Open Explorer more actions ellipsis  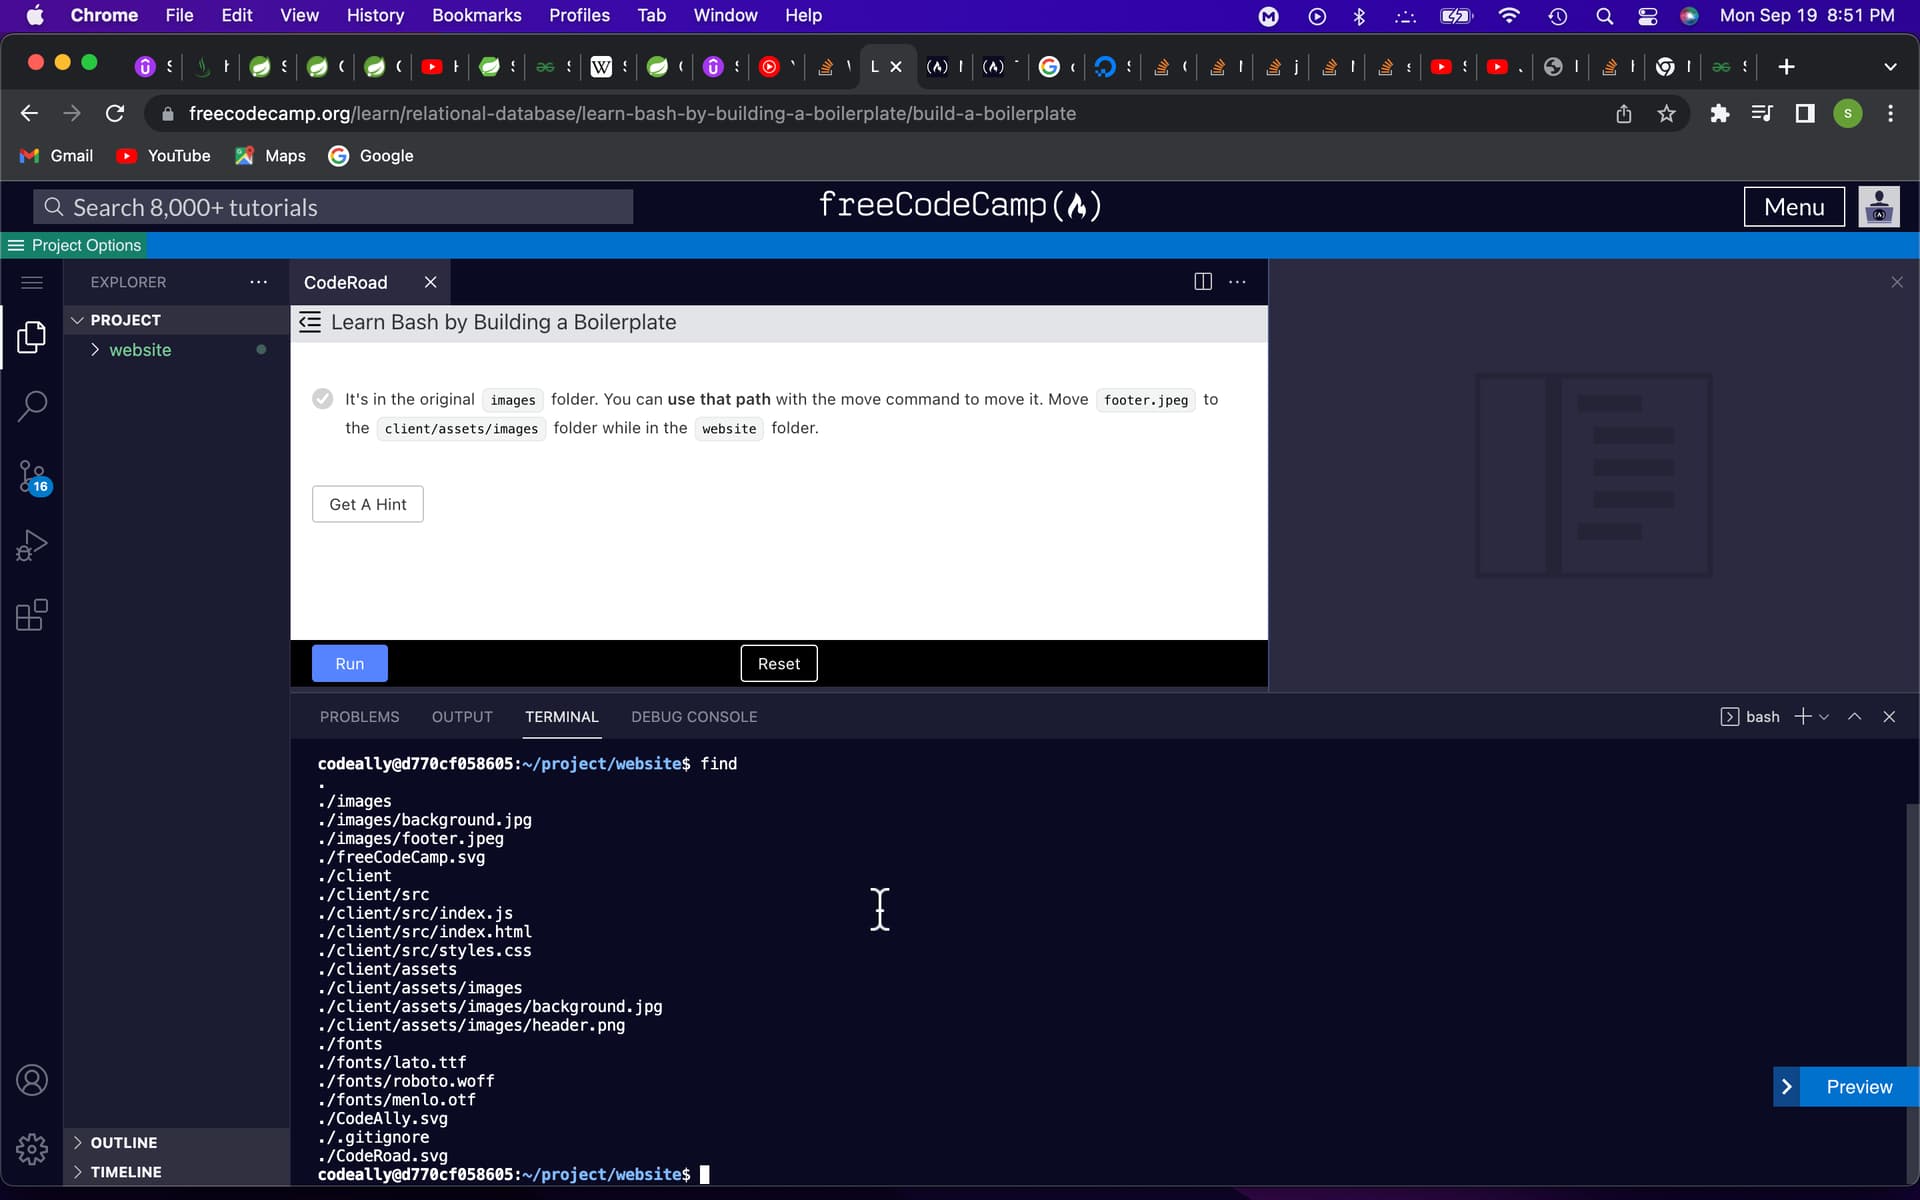pos(259,282)
